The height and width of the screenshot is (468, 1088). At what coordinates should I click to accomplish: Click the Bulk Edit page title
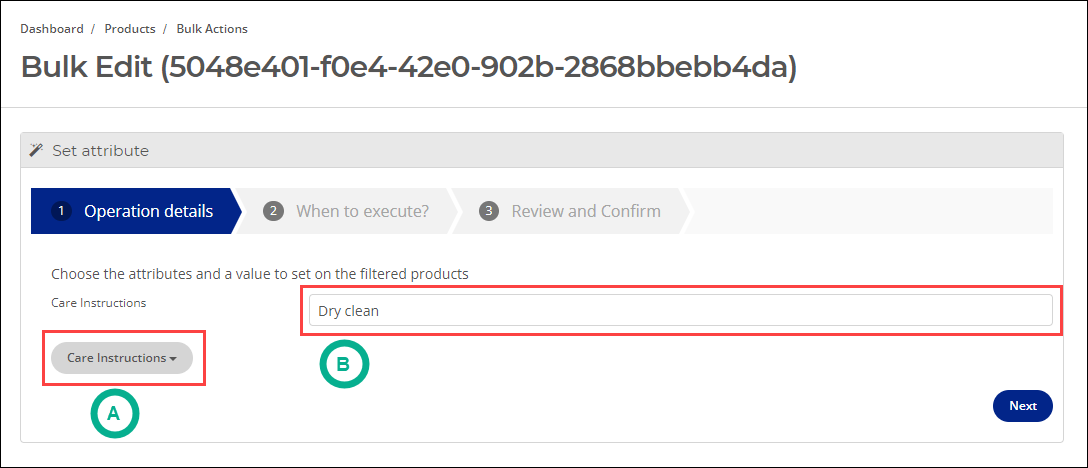pos(409,68)
